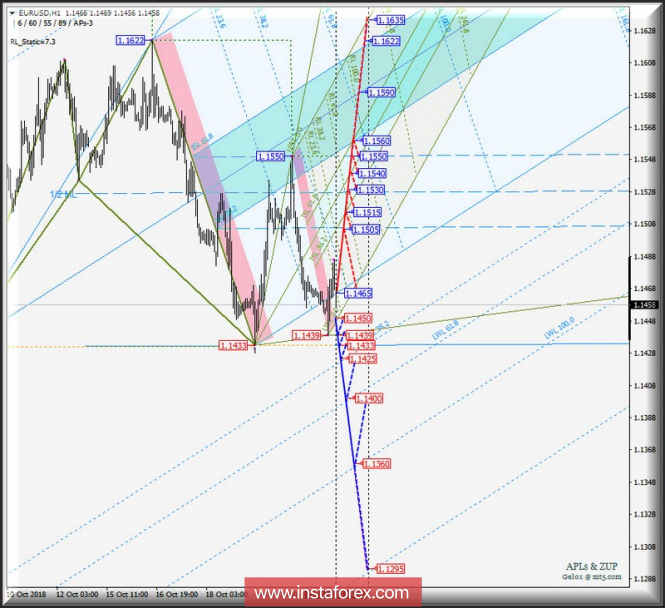Open the chart menu triangle beside EURUSD,H1

pos(12,13)
